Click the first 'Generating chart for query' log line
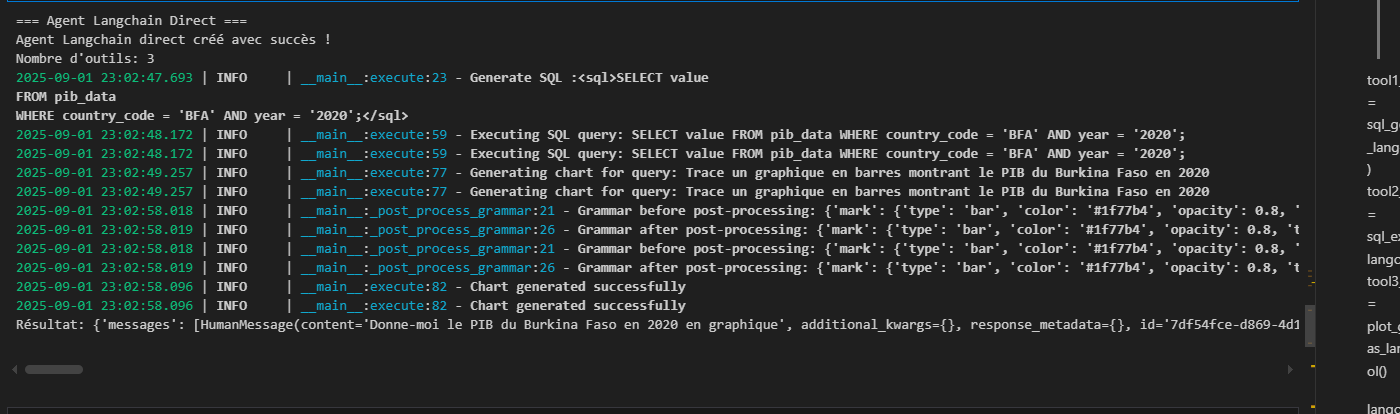The image size is (1400, 414). (839, 172)
